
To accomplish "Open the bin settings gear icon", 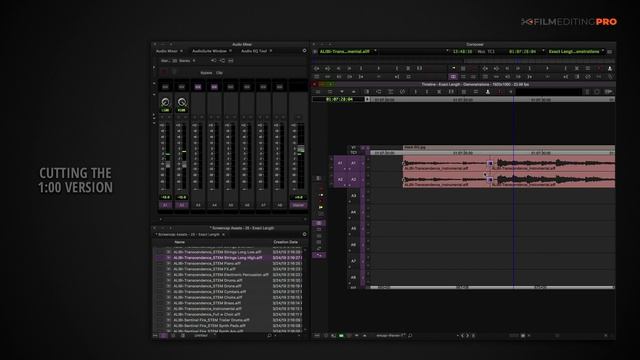I will coord(304,234).
